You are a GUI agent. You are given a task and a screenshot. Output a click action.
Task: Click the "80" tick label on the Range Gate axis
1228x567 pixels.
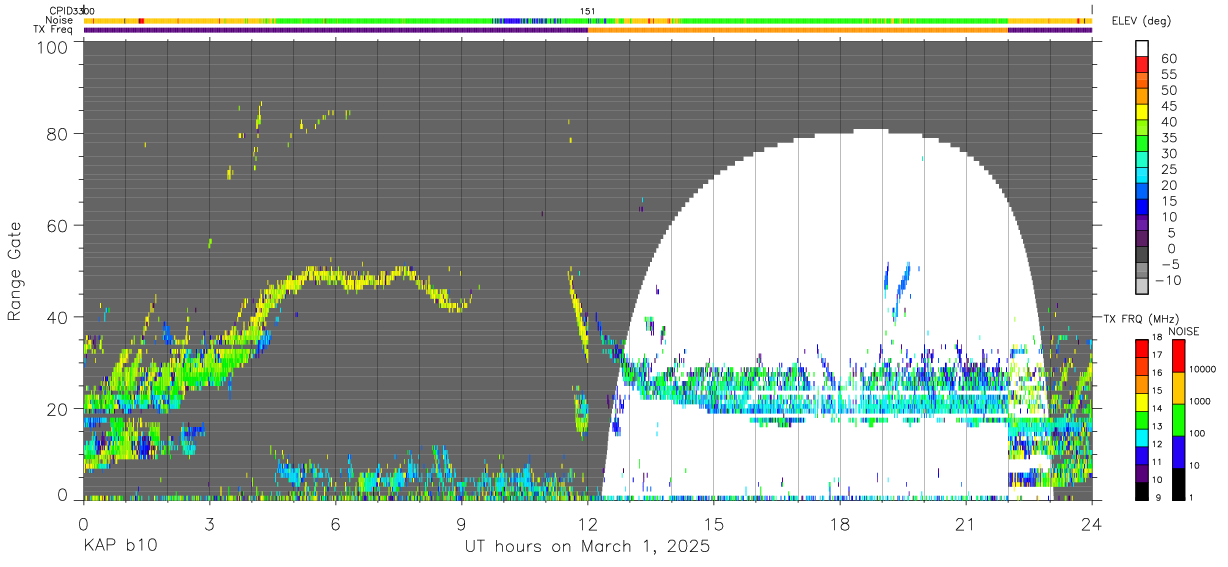click(57, 133)
